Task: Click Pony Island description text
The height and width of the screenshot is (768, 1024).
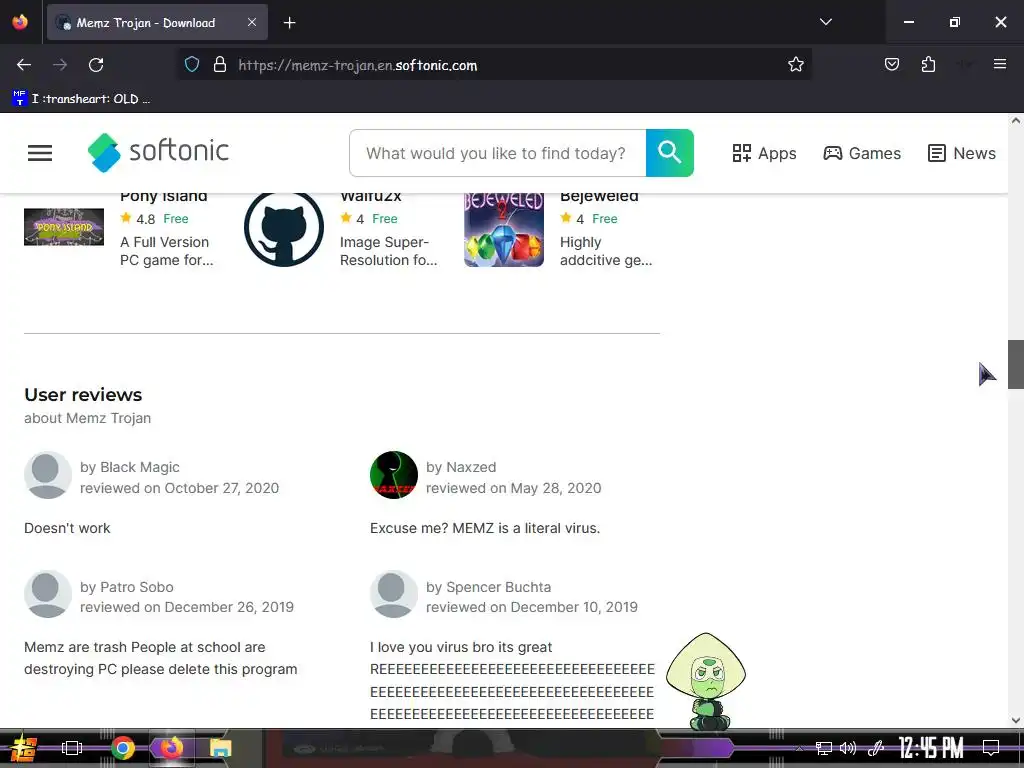Action: (x=167, y=251)
